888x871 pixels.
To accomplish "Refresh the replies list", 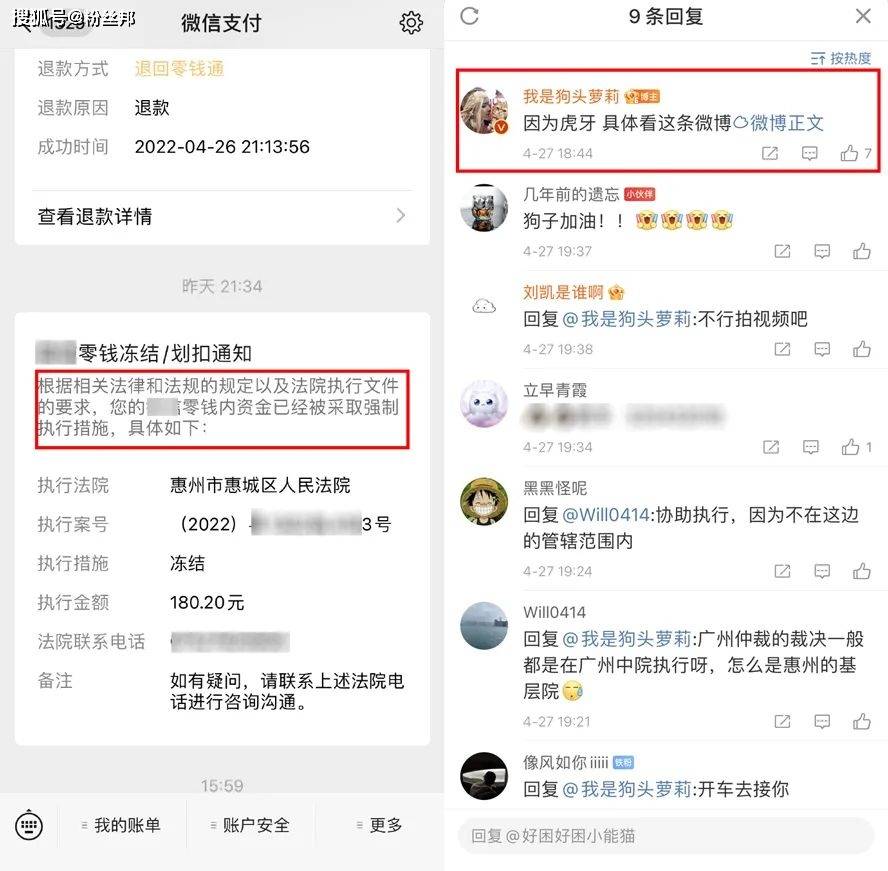I will pos(469,16).
